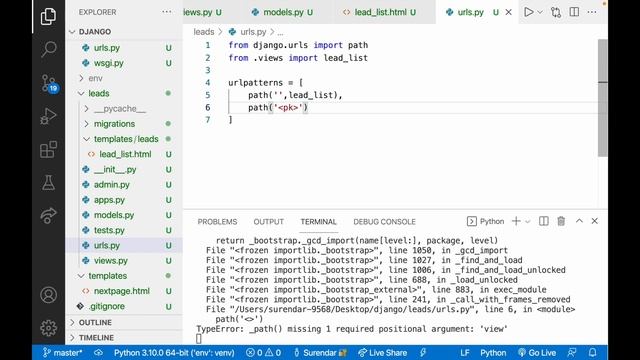This screenshot has width=640, height=360.
Task: Click the editor vertical scrollbar
Action: (602, 98)
